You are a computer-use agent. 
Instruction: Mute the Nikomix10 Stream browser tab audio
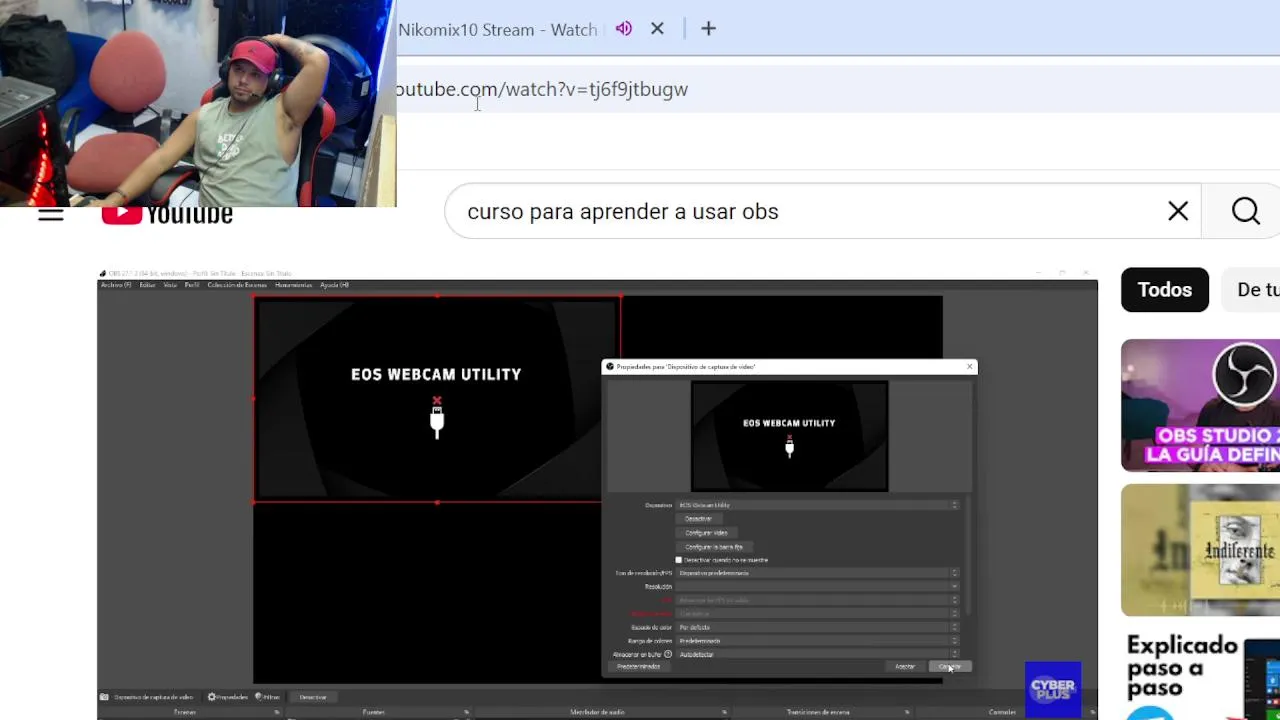pyautogui.click(x=624, y=29)
